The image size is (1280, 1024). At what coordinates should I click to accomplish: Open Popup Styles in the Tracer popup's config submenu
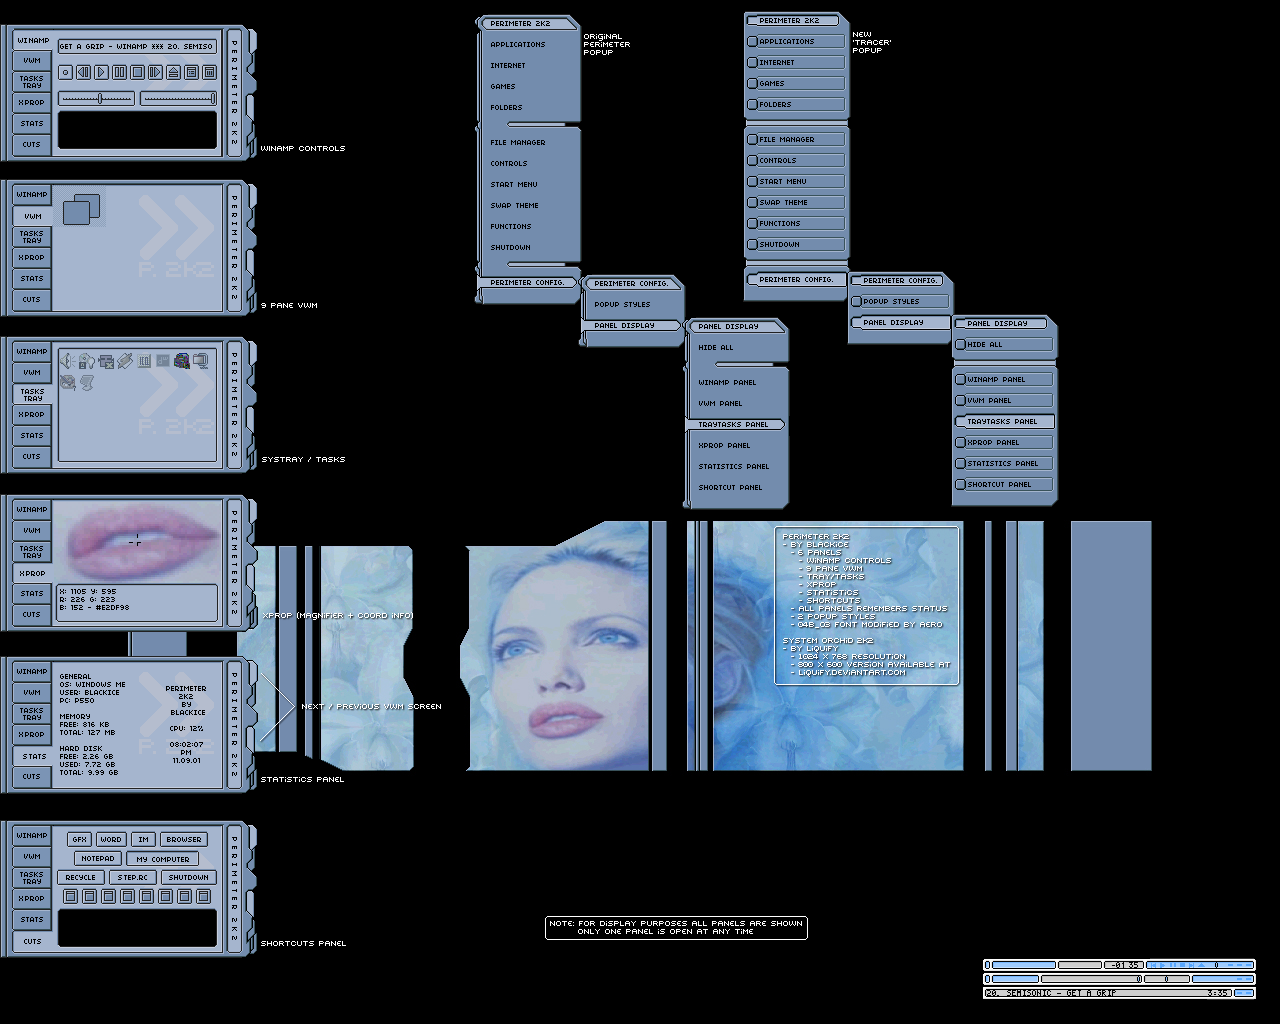tap(900, 302)
